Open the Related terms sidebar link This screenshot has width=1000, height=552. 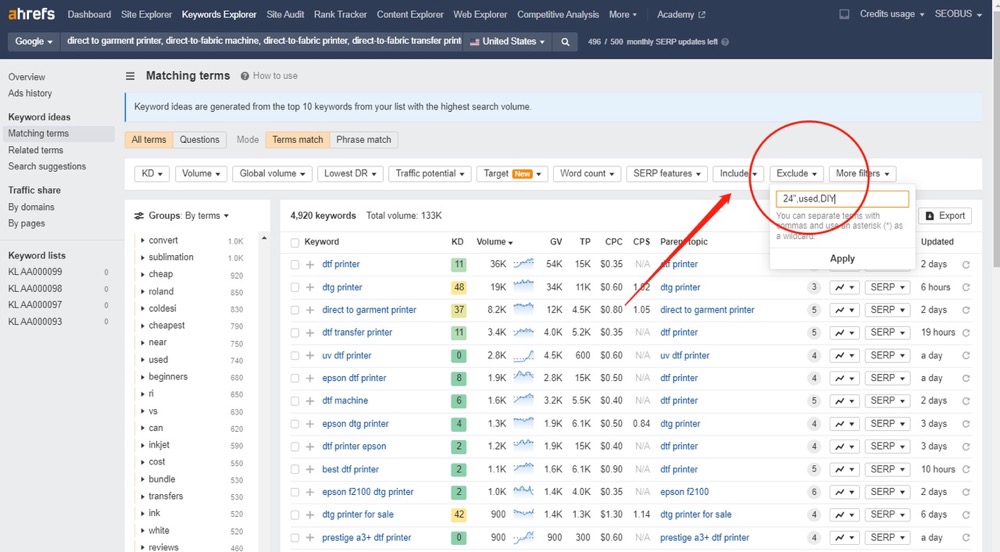coord(36,150)
